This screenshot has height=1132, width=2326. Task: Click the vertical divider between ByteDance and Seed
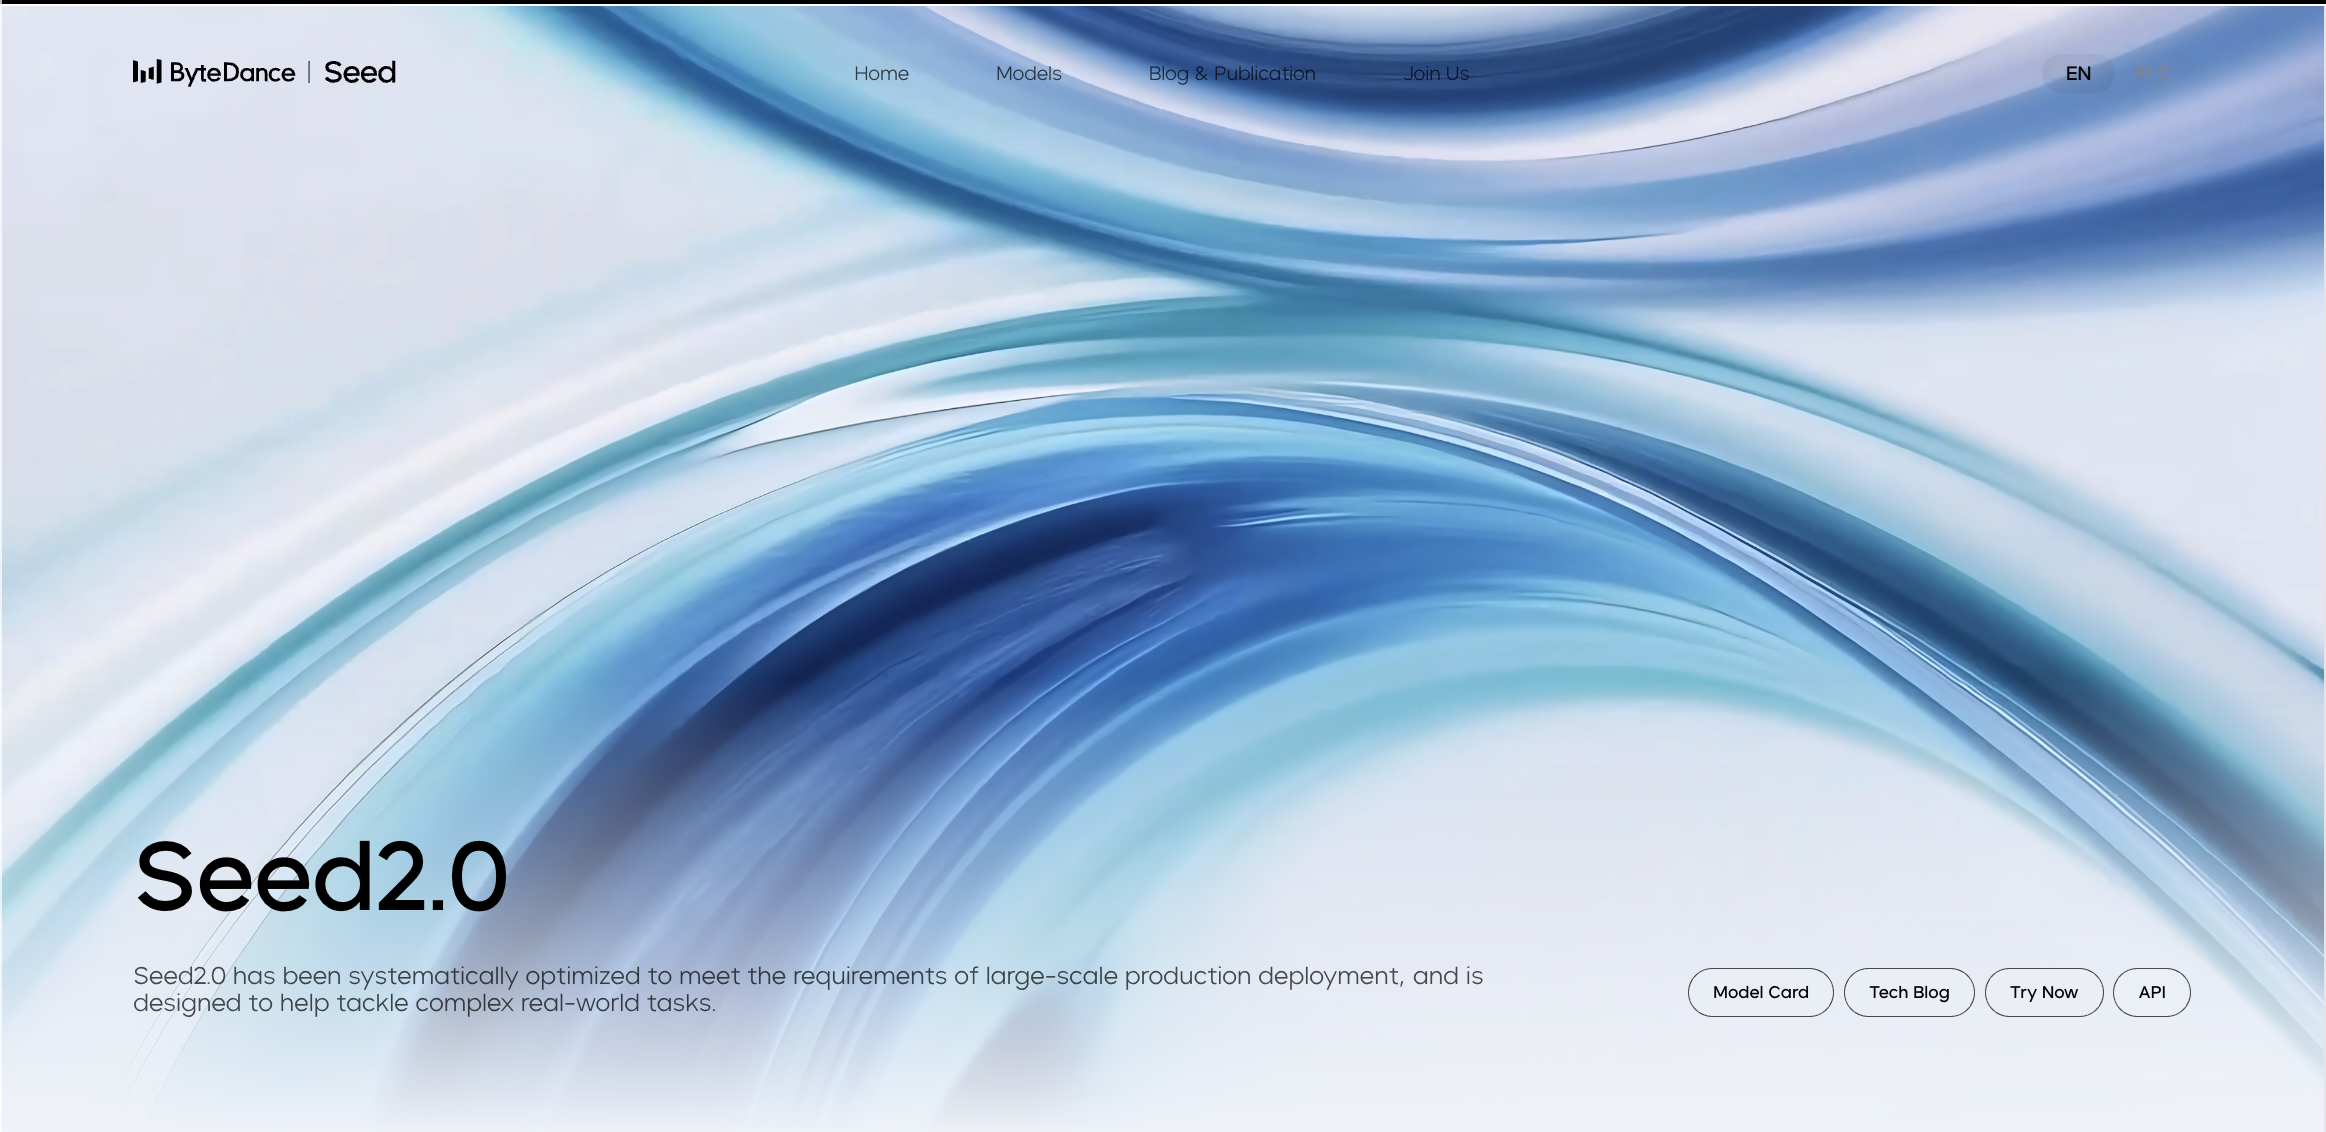309,72
